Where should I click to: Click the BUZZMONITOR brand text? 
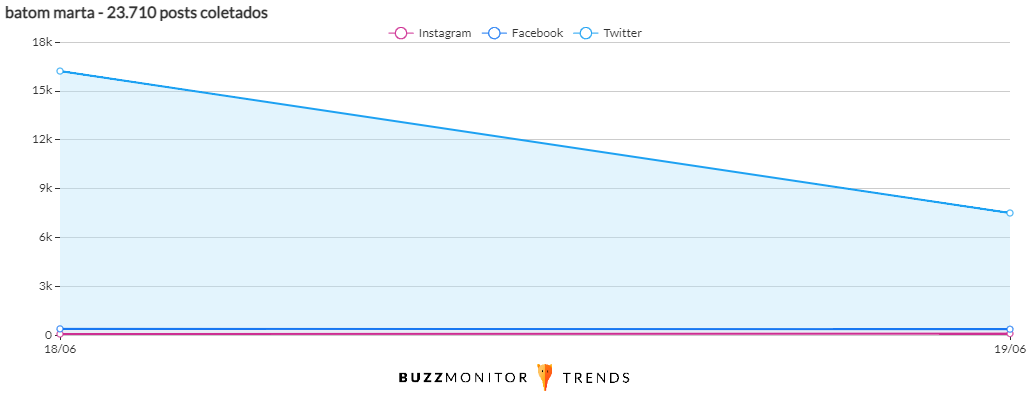[x=463, y=378]
